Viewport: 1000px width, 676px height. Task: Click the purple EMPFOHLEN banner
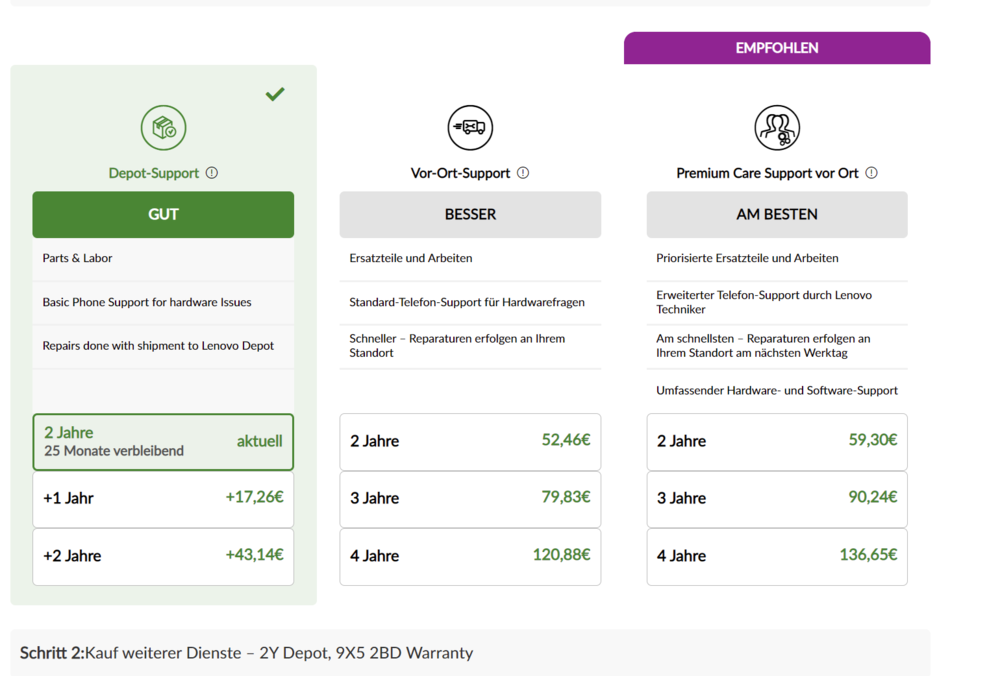coord(777,48)
